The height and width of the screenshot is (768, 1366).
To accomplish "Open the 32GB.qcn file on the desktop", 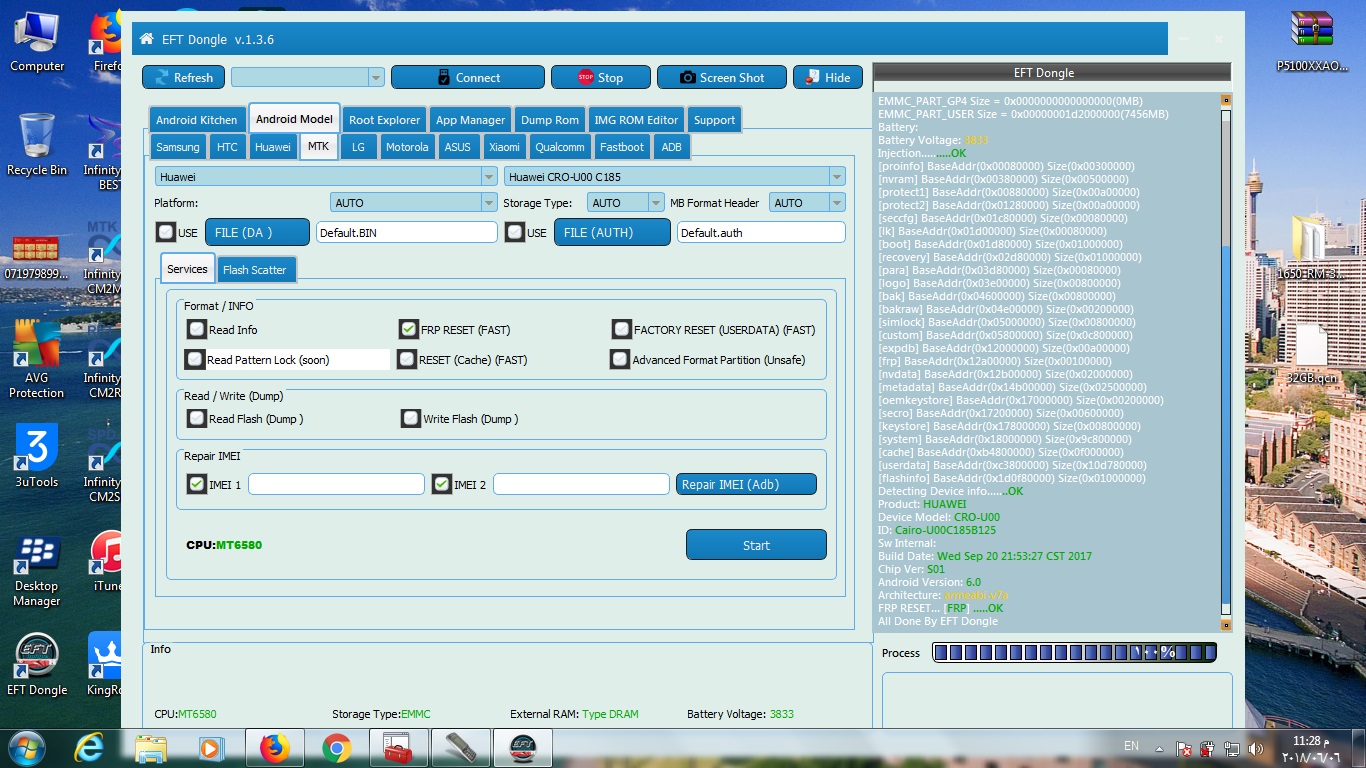I will click(x=1311, y=352).
